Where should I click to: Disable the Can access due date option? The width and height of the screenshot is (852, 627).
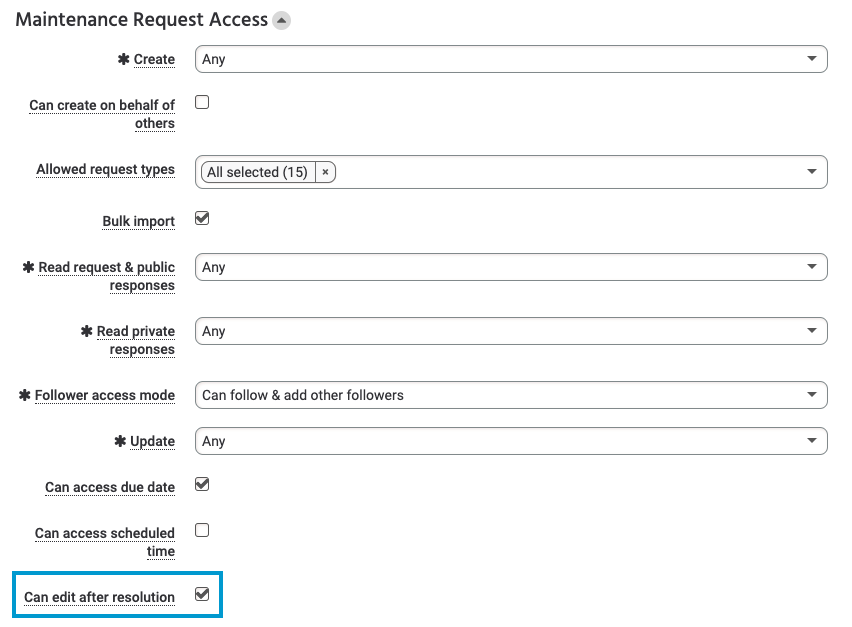pyautogui.click(x=201, y=482)
